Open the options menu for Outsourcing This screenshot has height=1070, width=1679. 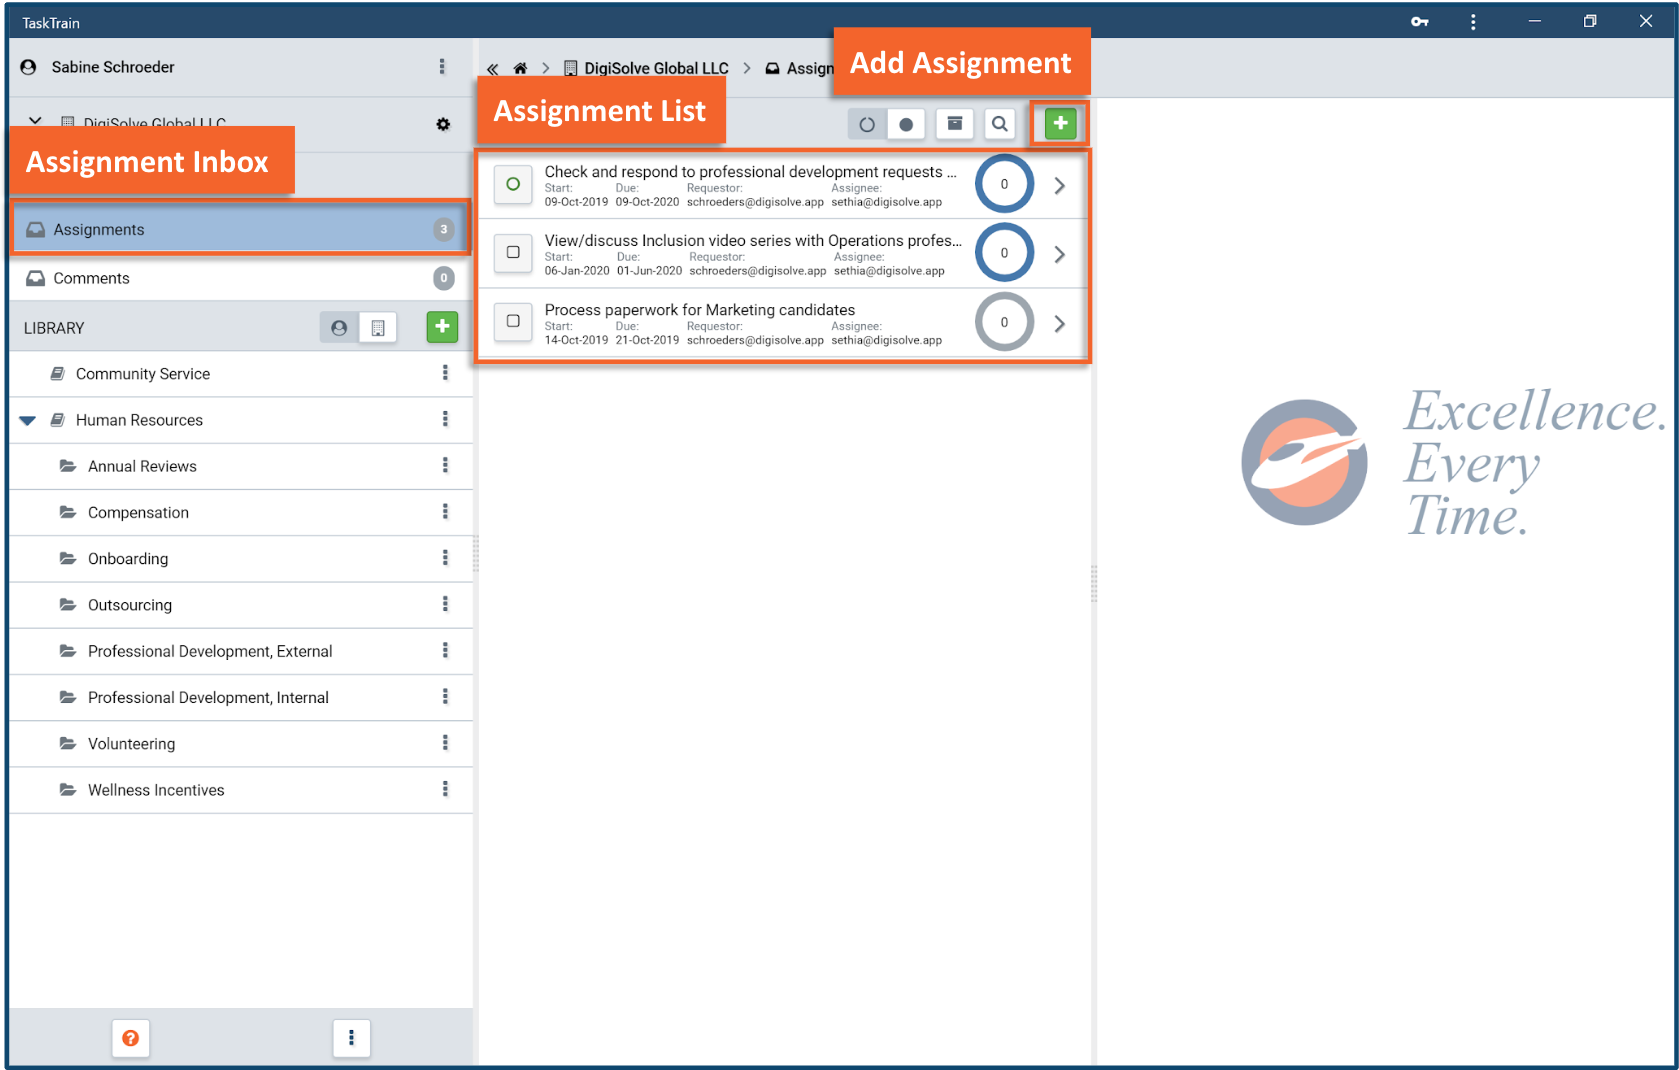[445, 604]
